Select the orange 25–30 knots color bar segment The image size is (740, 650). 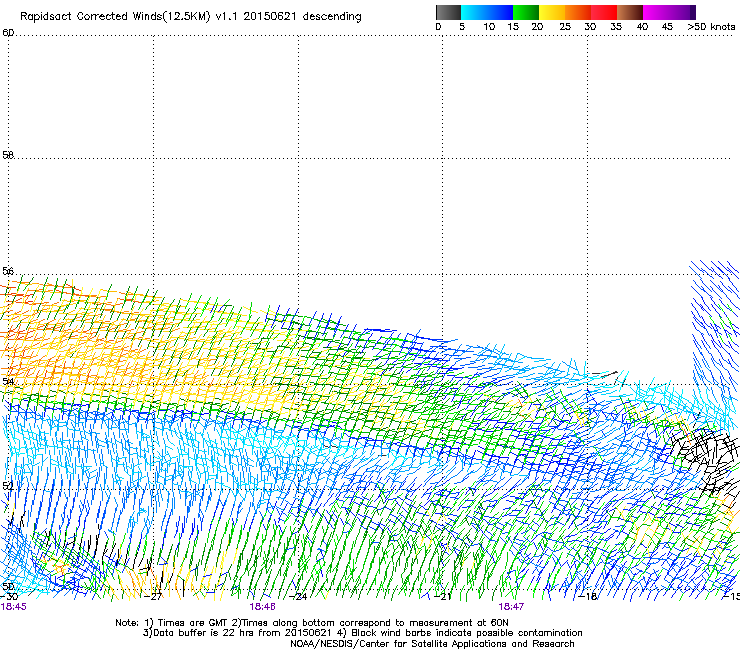pyautogui.click(x=578, y=12)
